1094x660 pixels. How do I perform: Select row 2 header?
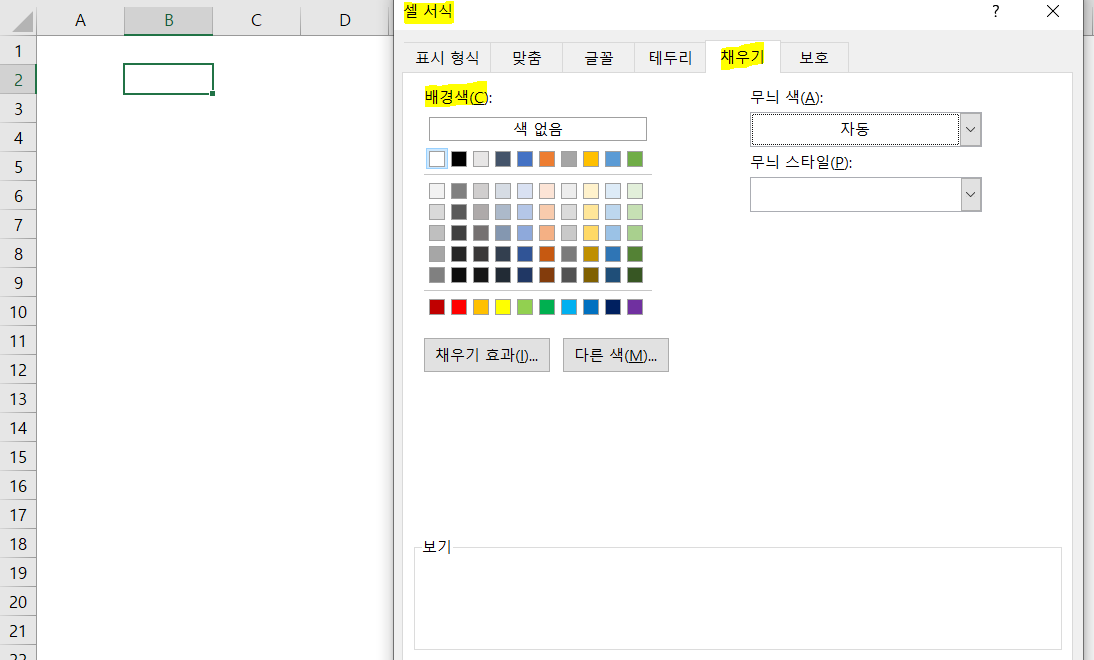18,80
